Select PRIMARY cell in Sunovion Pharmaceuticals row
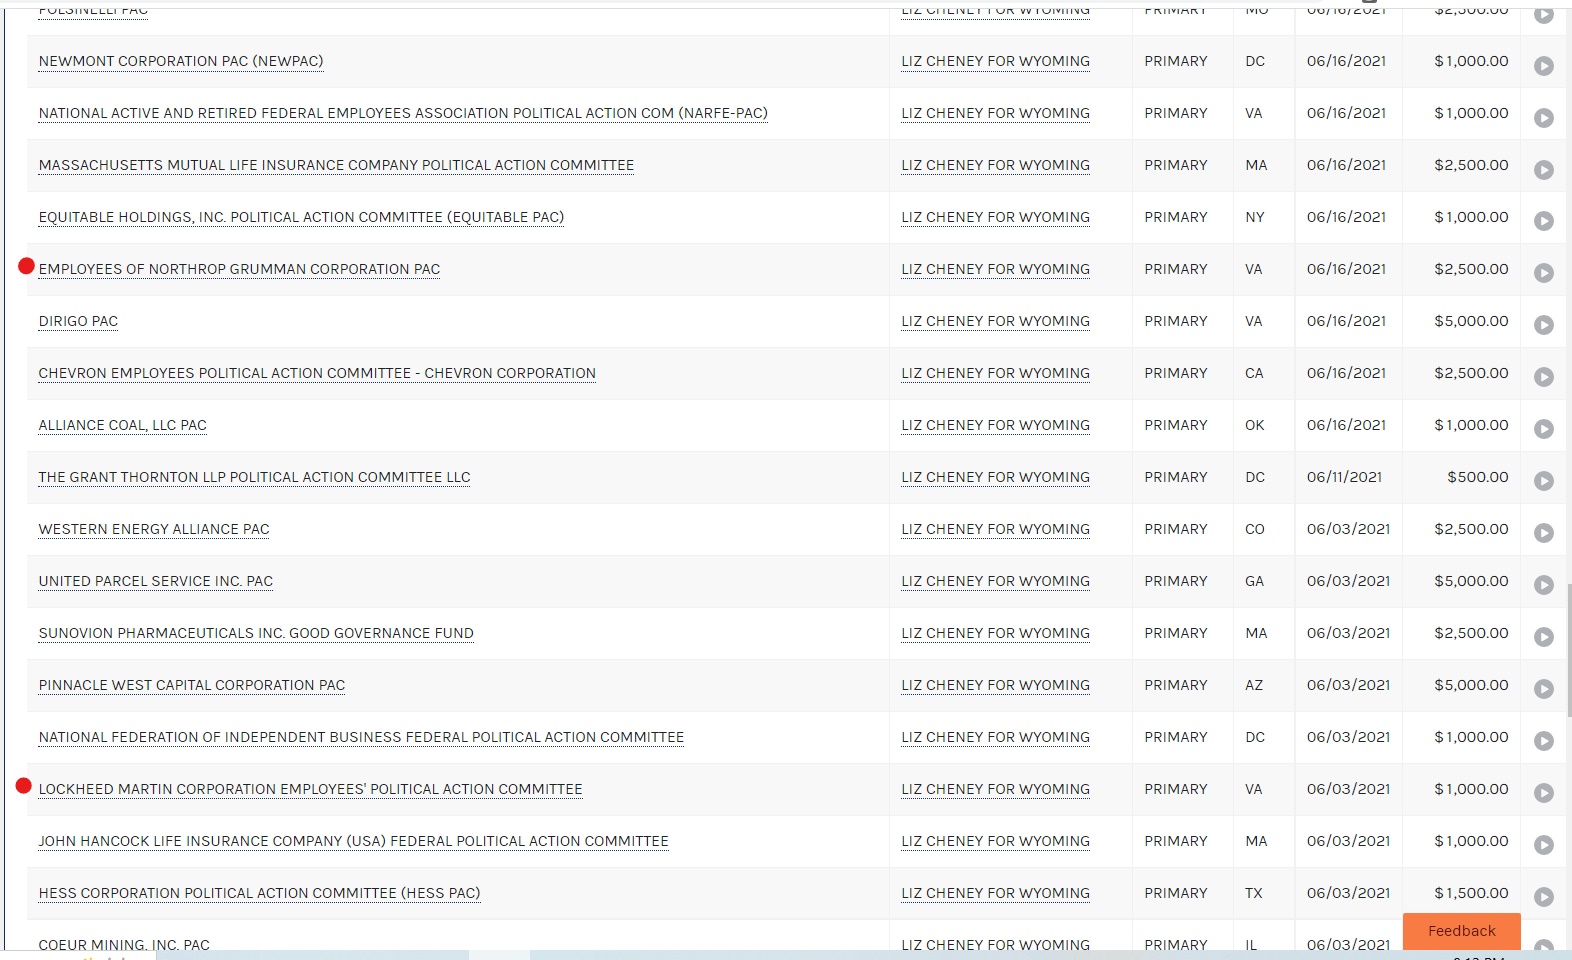Viewport: 1572px width, 960px height. [x=1176, y=633]
